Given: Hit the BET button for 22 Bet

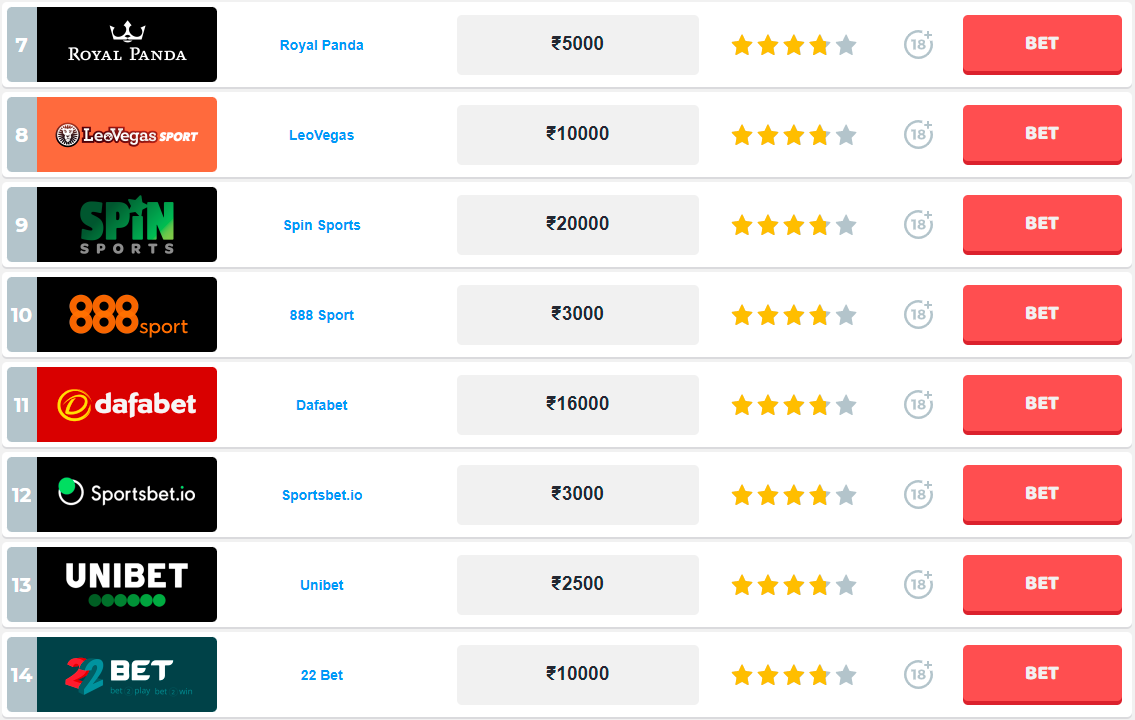Looking at the screenshot, I should click(1042, 674).
